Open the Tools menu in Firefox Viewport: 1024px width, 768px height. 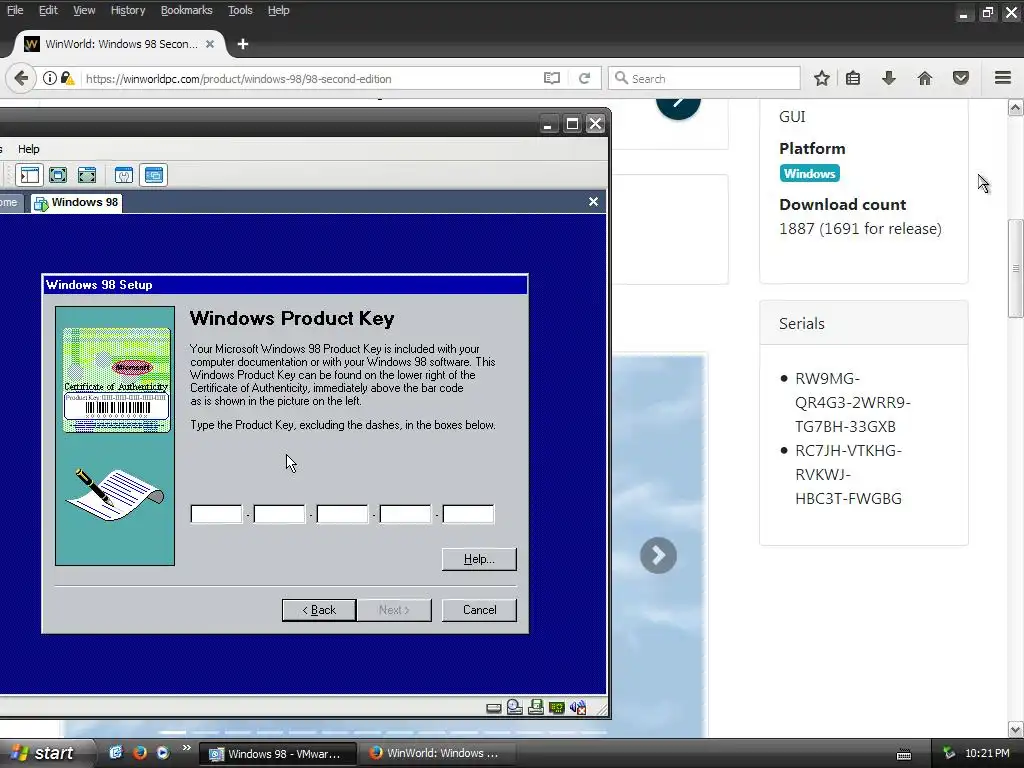240,10
